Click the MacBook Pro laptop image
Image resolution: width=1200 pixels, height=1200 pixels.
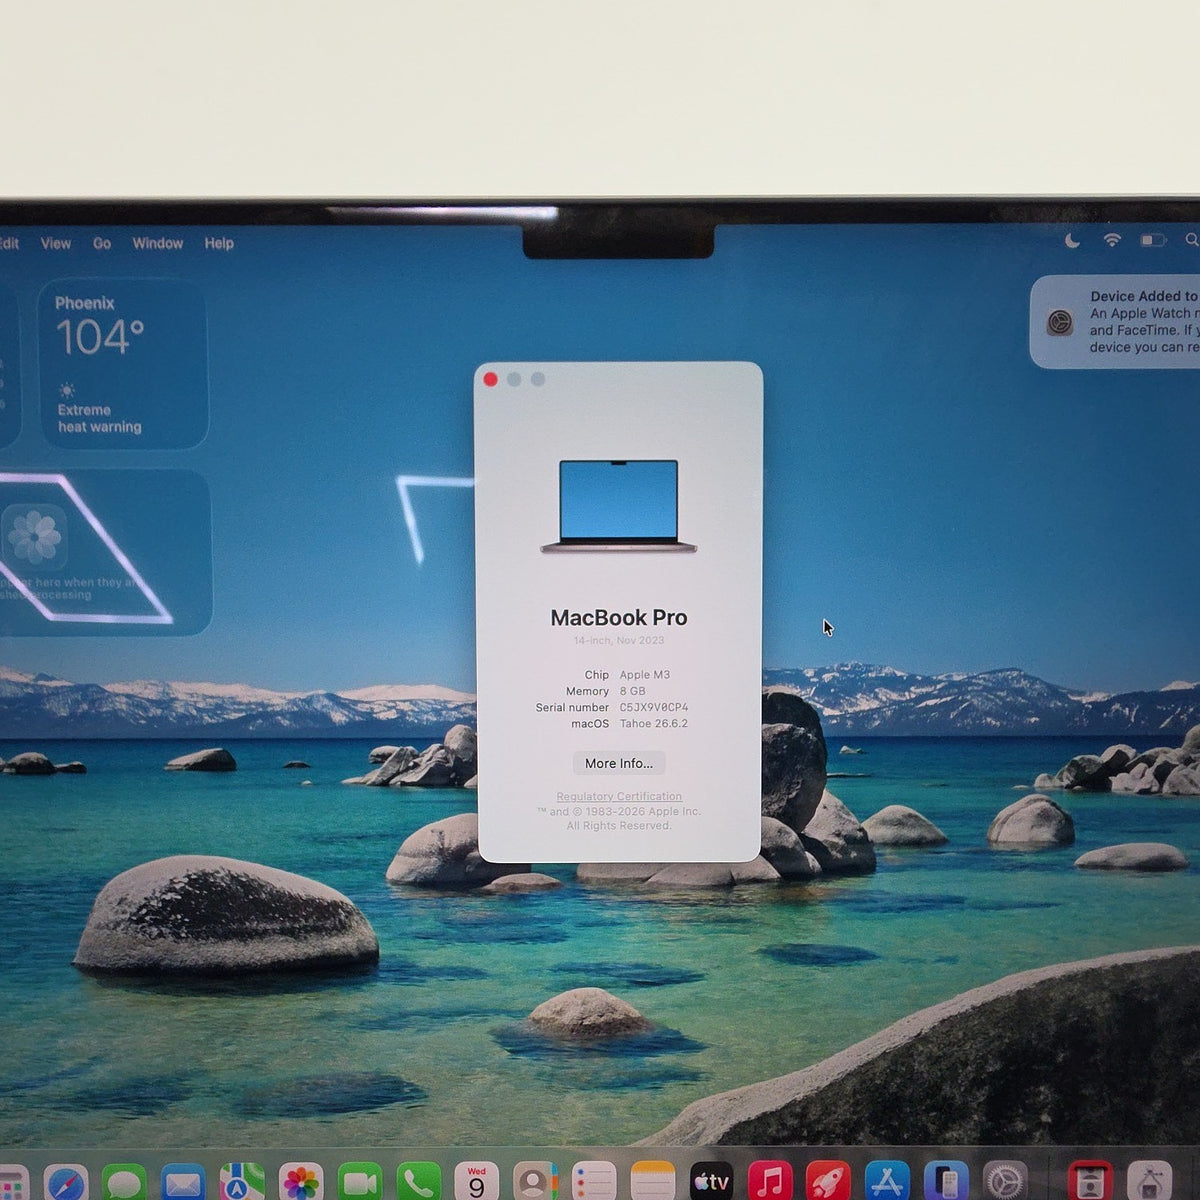(x=619, y=506)
